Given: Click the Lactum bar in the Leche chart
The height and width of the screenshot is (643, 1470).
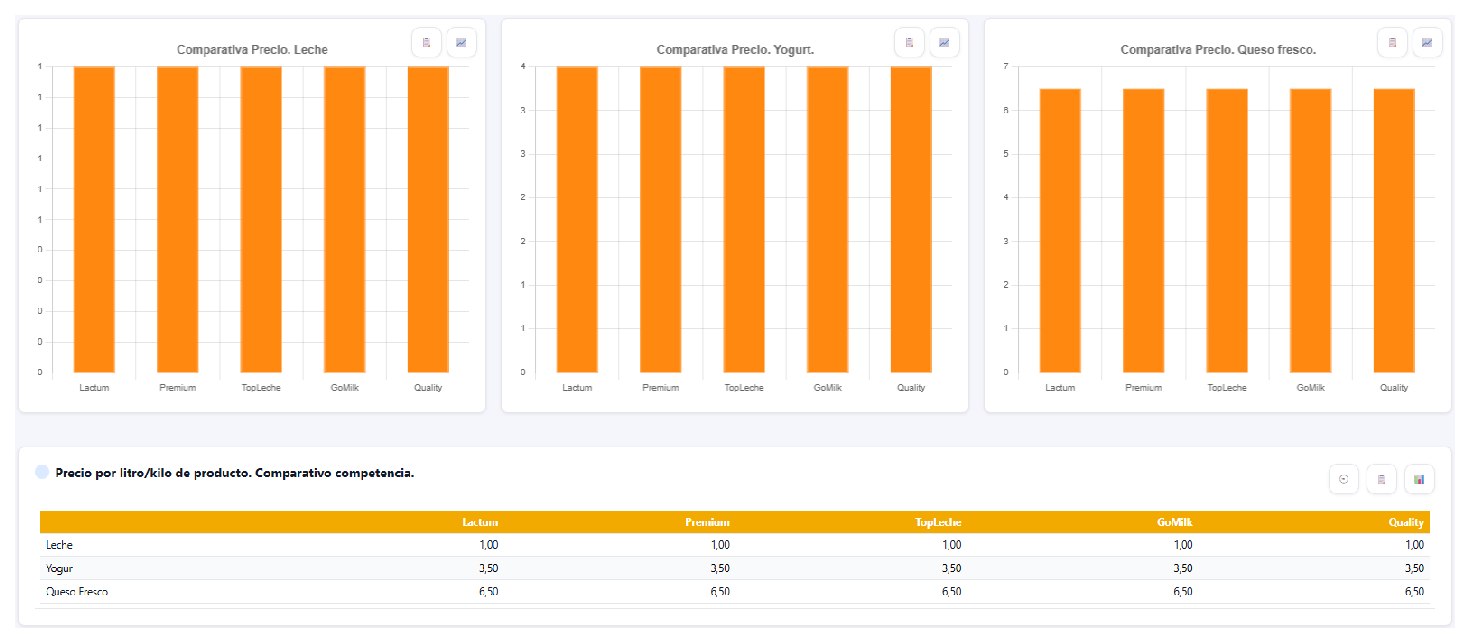Looking at the screenshot, I should coord(94,219).
